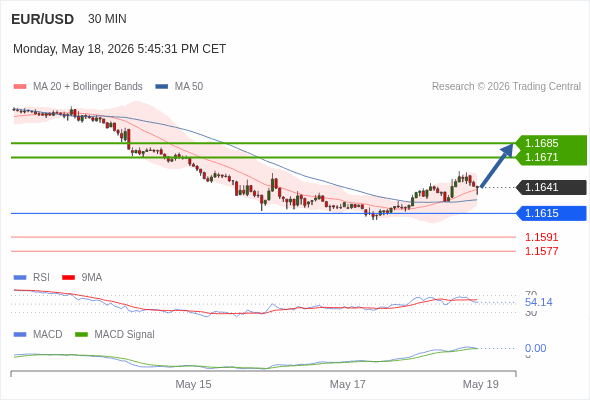Click the MA 20 + Bollinger Bands legend swatch
This screenshot has height=400, width=590.
tap(20, 87)
